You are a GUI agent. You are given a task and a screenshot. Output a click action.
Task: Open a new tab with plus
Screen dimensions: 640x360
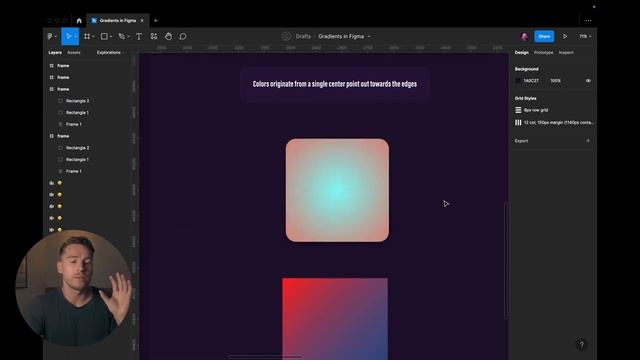[x=156, y=20]
